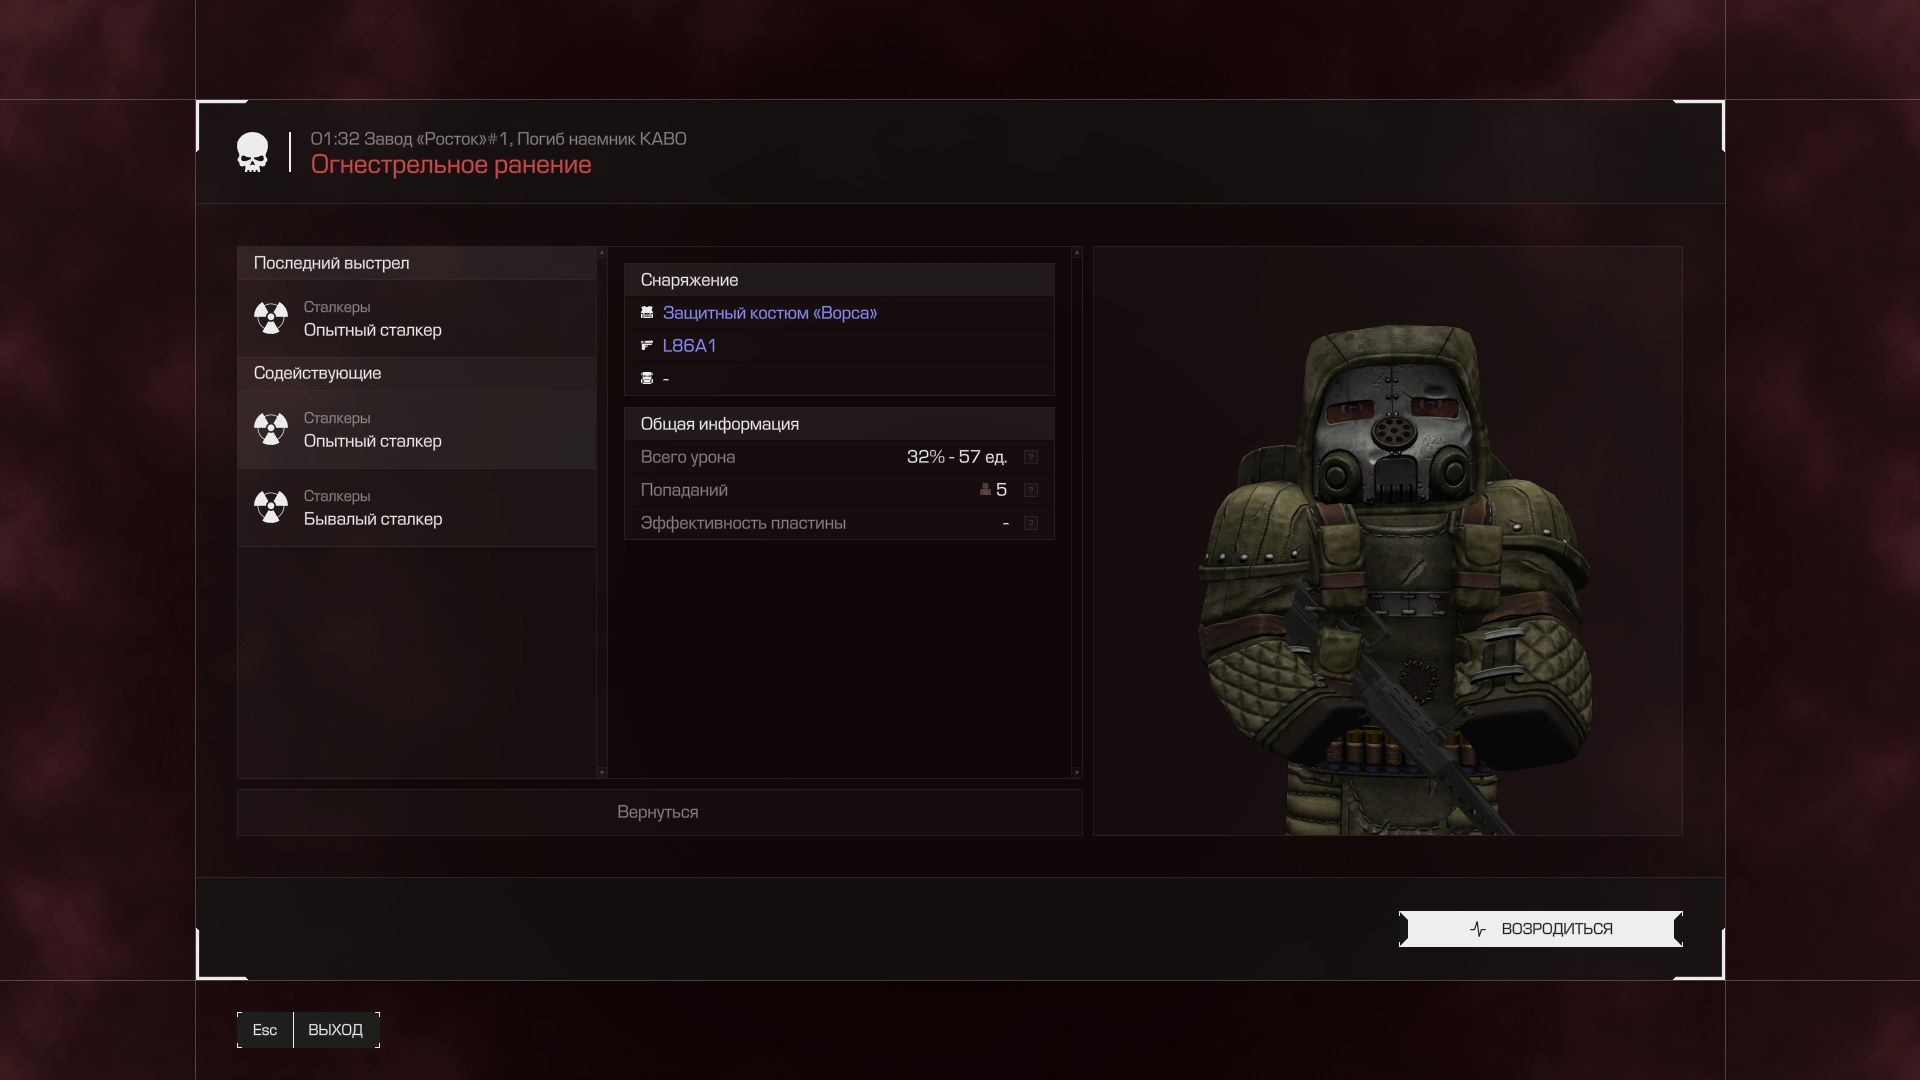Click the ВЫХОД exit button

click(x=335, y=1030)
